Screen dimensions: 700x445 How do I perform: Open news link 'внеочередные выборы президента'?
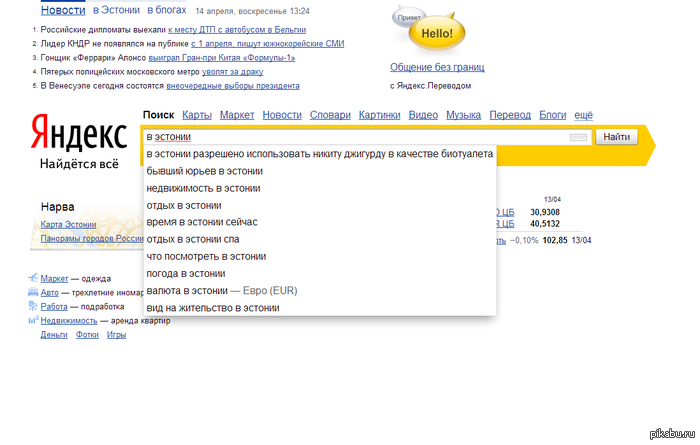(x=233, y=86)
